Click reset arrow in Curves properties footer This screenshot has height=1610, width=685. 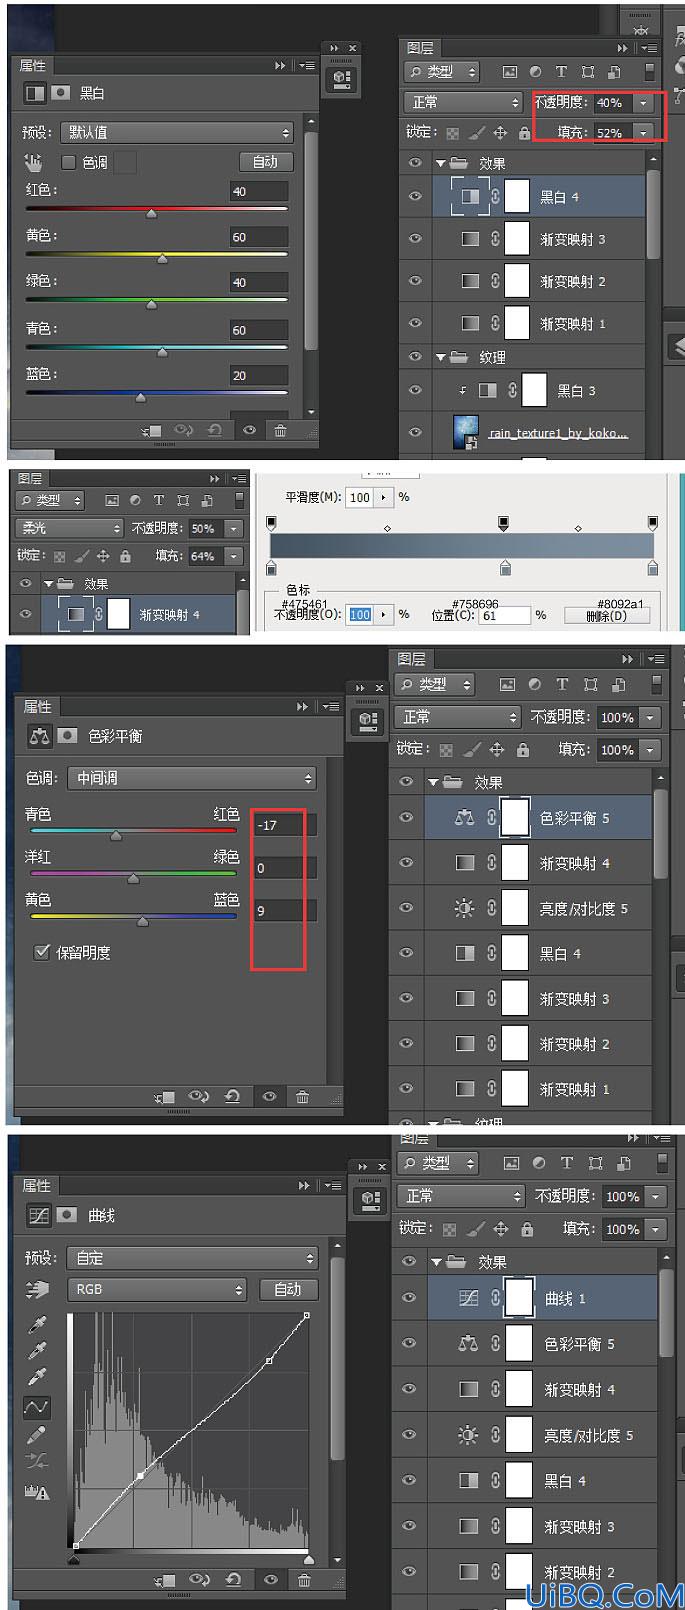[x=234, y=1580]
